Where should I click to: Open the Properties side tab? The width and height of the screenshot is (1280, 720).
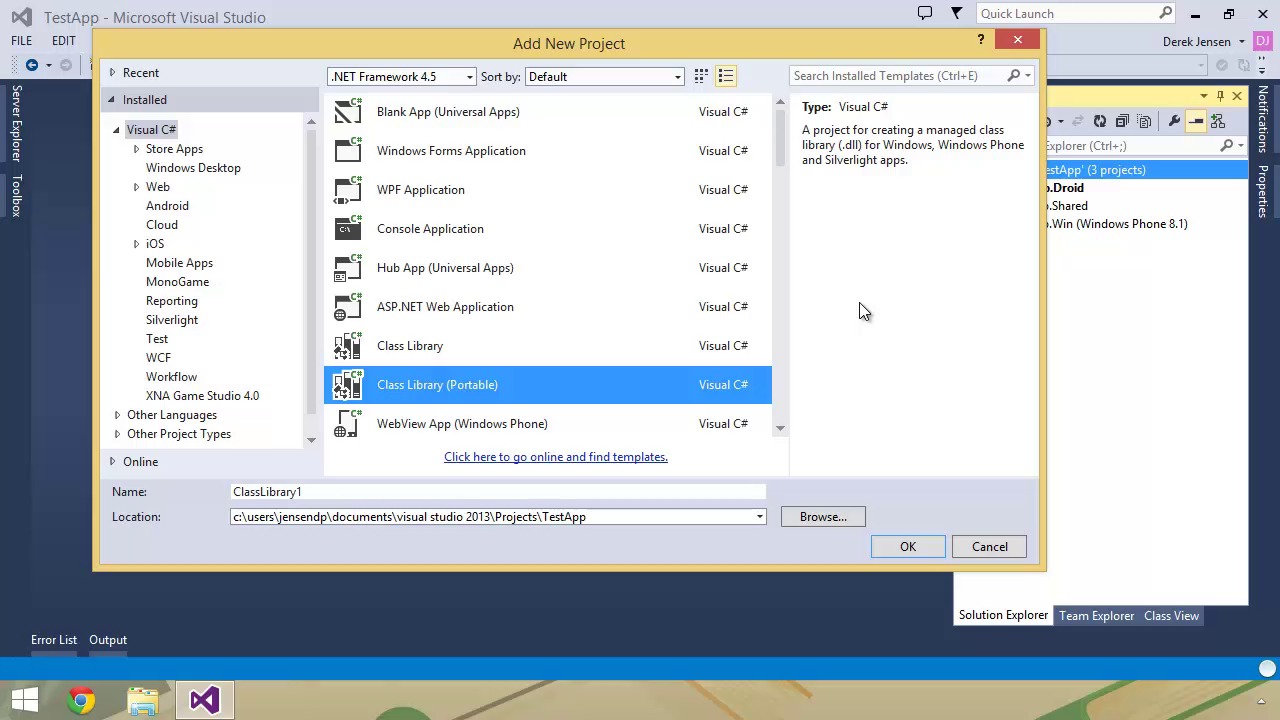pyautogui.click(x=1263, y=191)
